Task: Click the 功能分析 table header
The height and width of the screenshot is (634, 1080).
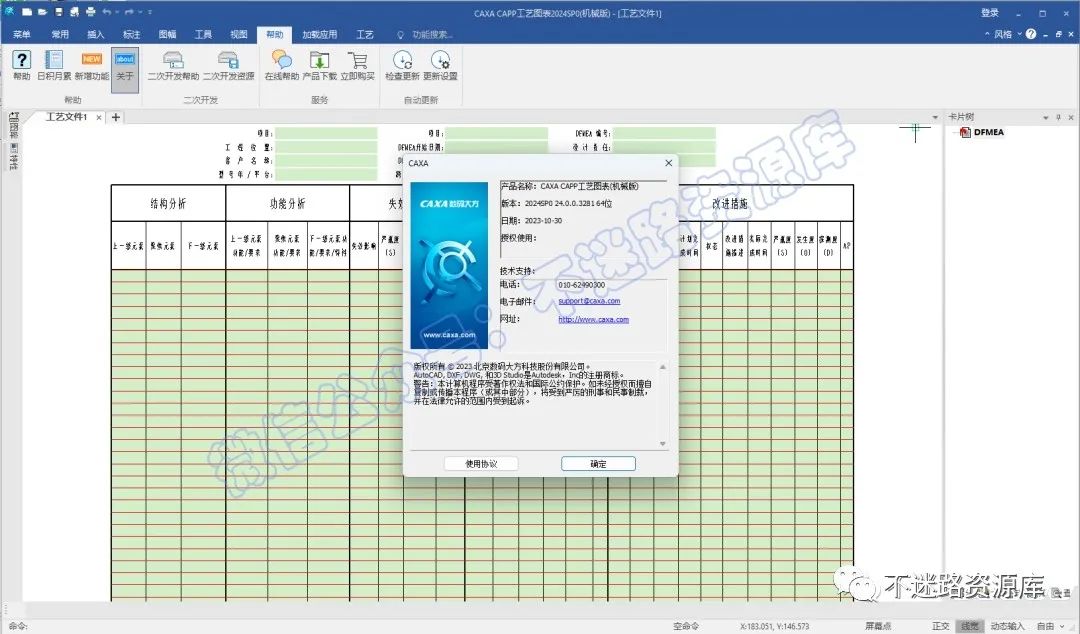Action: click(287, 203)
